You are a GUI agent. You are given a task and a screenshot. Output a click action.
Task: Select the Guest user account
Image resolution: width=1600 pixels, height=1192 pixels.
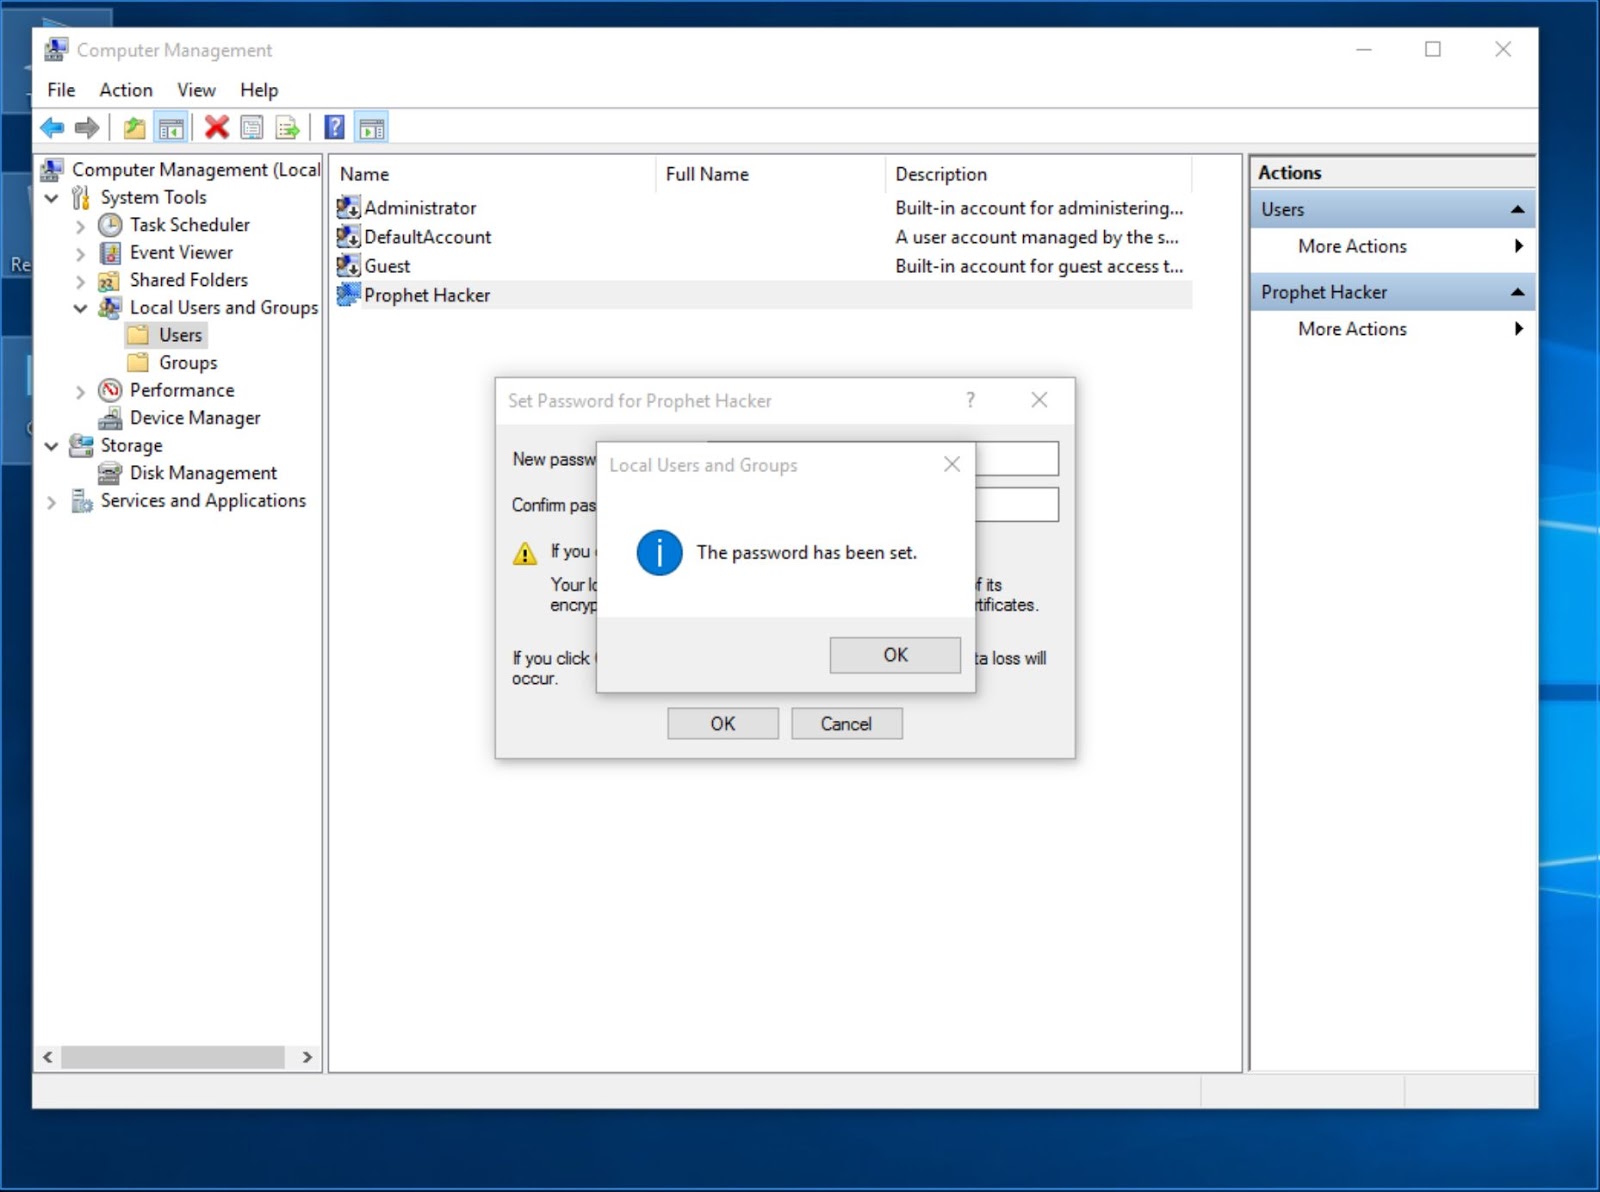pyautogui.click(x=387, y=266)
